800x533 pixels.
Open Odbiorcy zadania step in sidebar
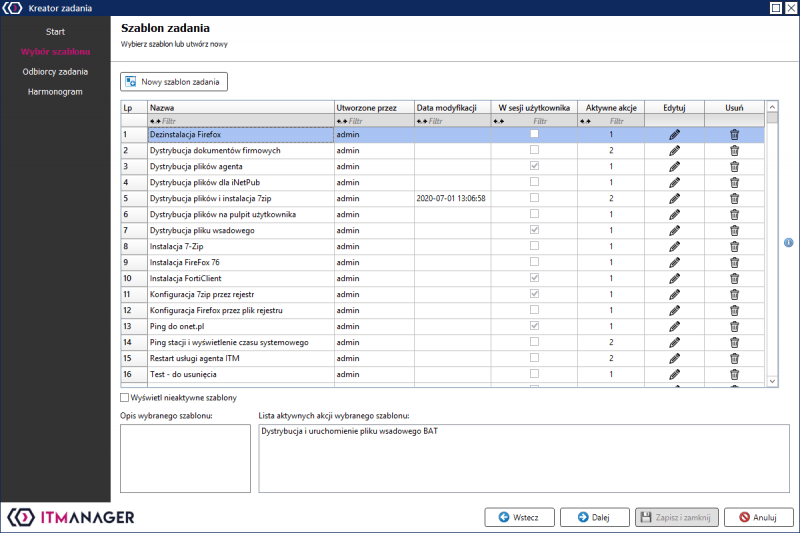click(x=55, y=72)
